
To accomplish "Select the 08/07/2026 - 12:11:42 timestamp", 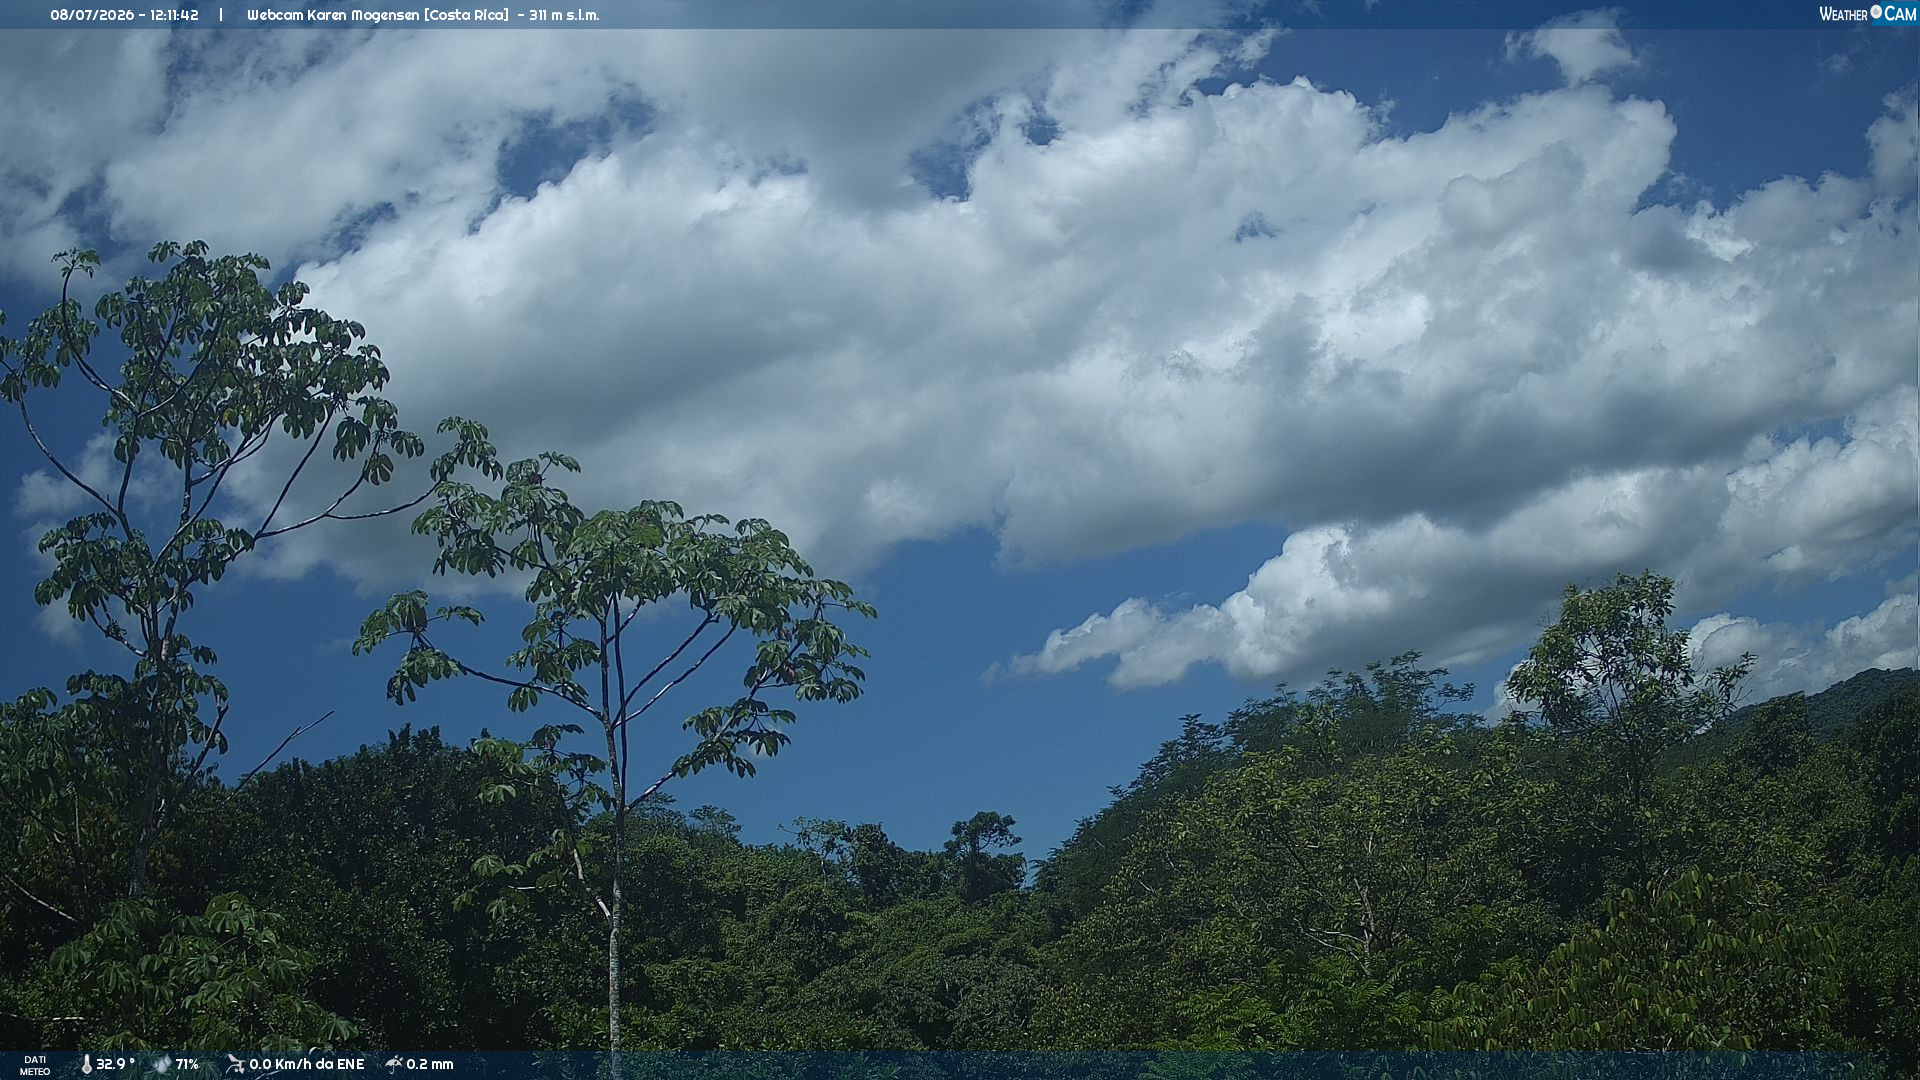I will click(x=124, y=15).
